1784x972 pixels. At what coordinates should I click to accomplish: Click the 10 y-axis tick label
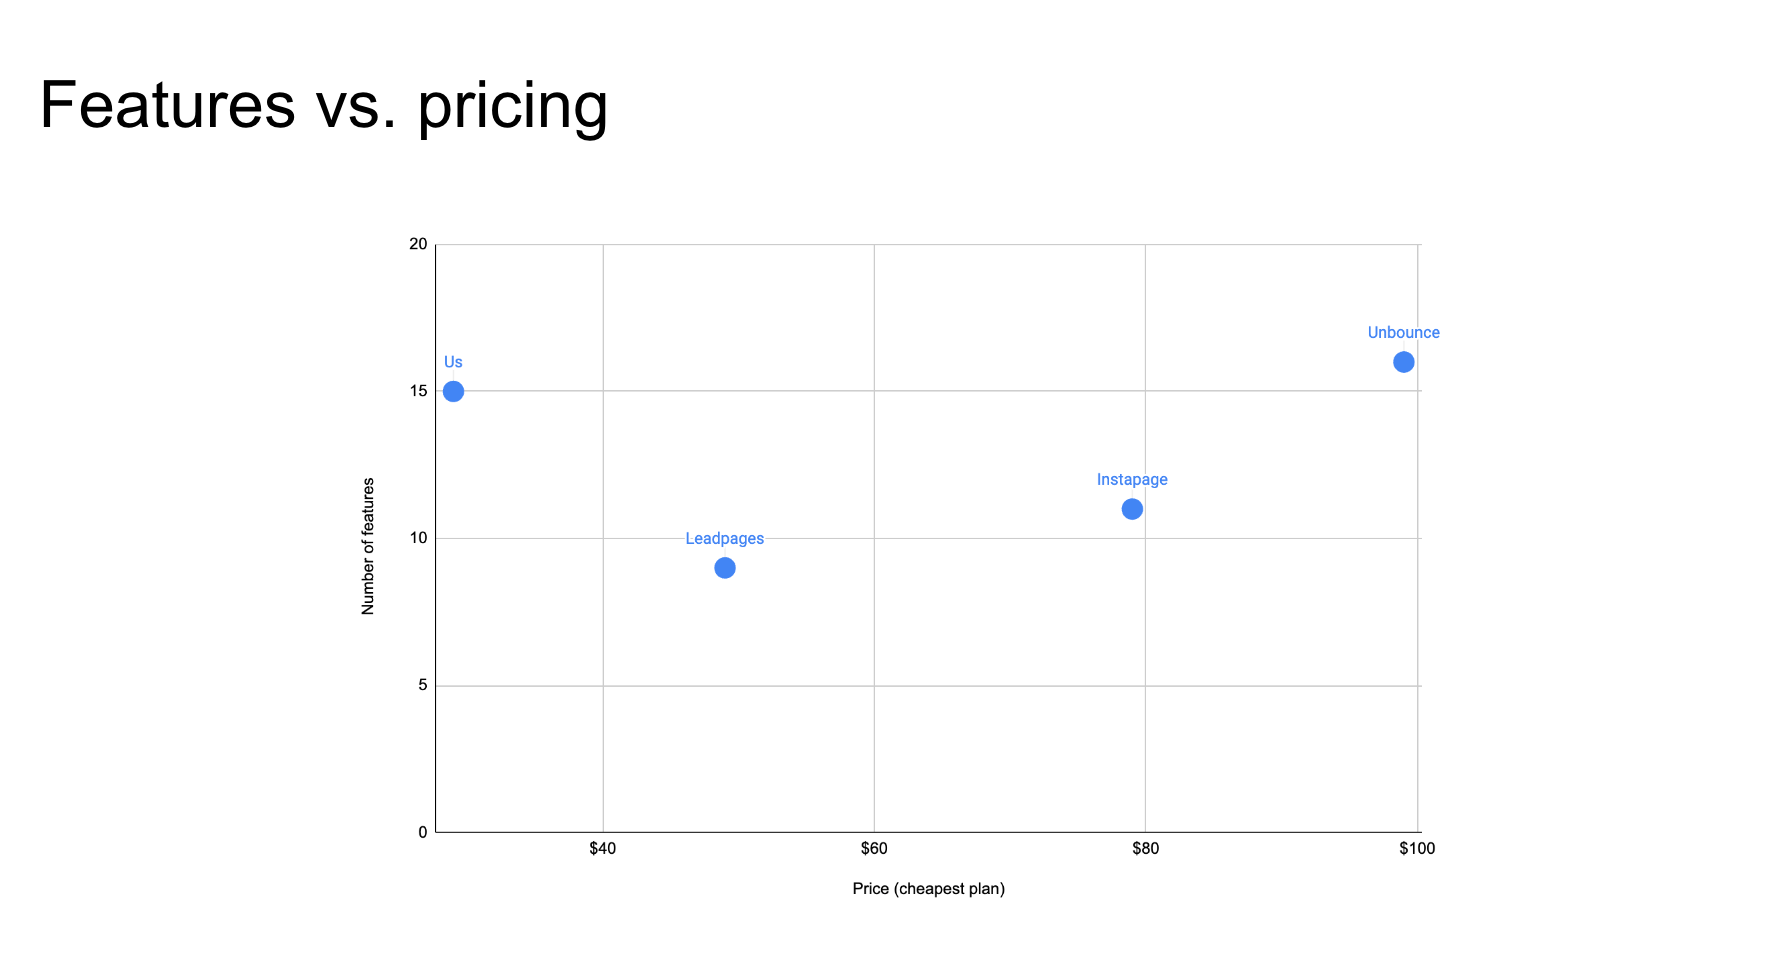coord(418,538)
